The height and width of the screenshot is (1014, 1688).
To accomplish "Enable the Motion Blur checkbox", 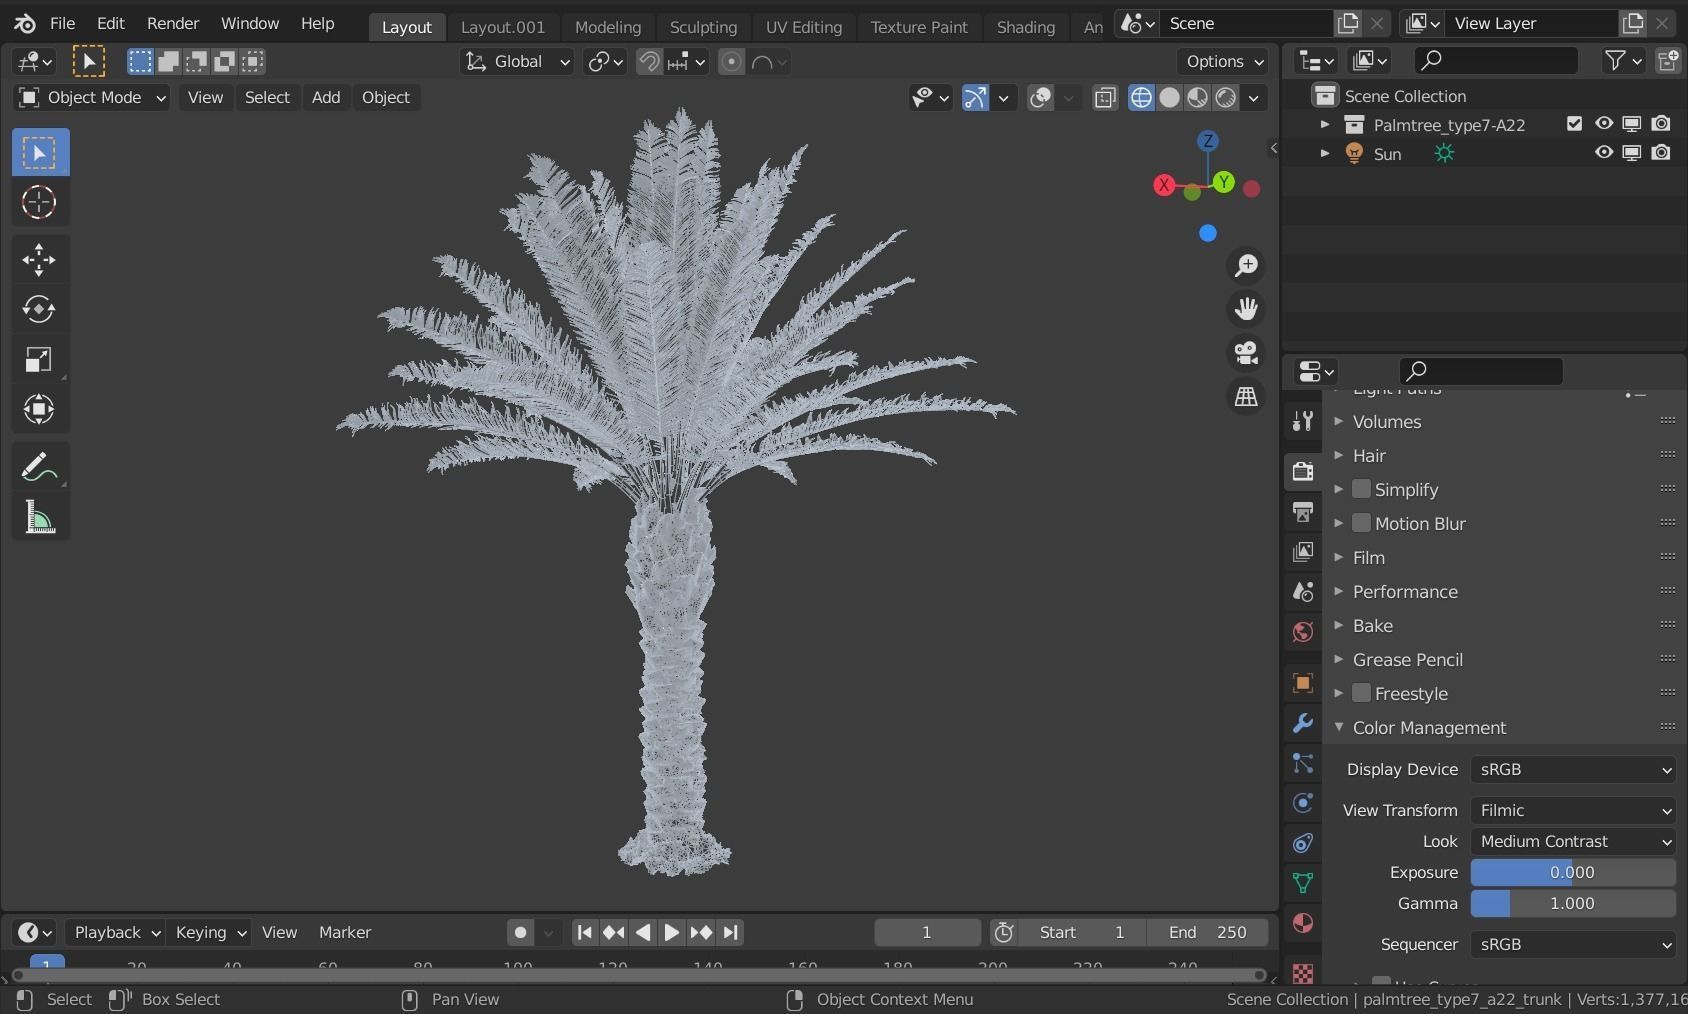I will (x=1361, y=523).
